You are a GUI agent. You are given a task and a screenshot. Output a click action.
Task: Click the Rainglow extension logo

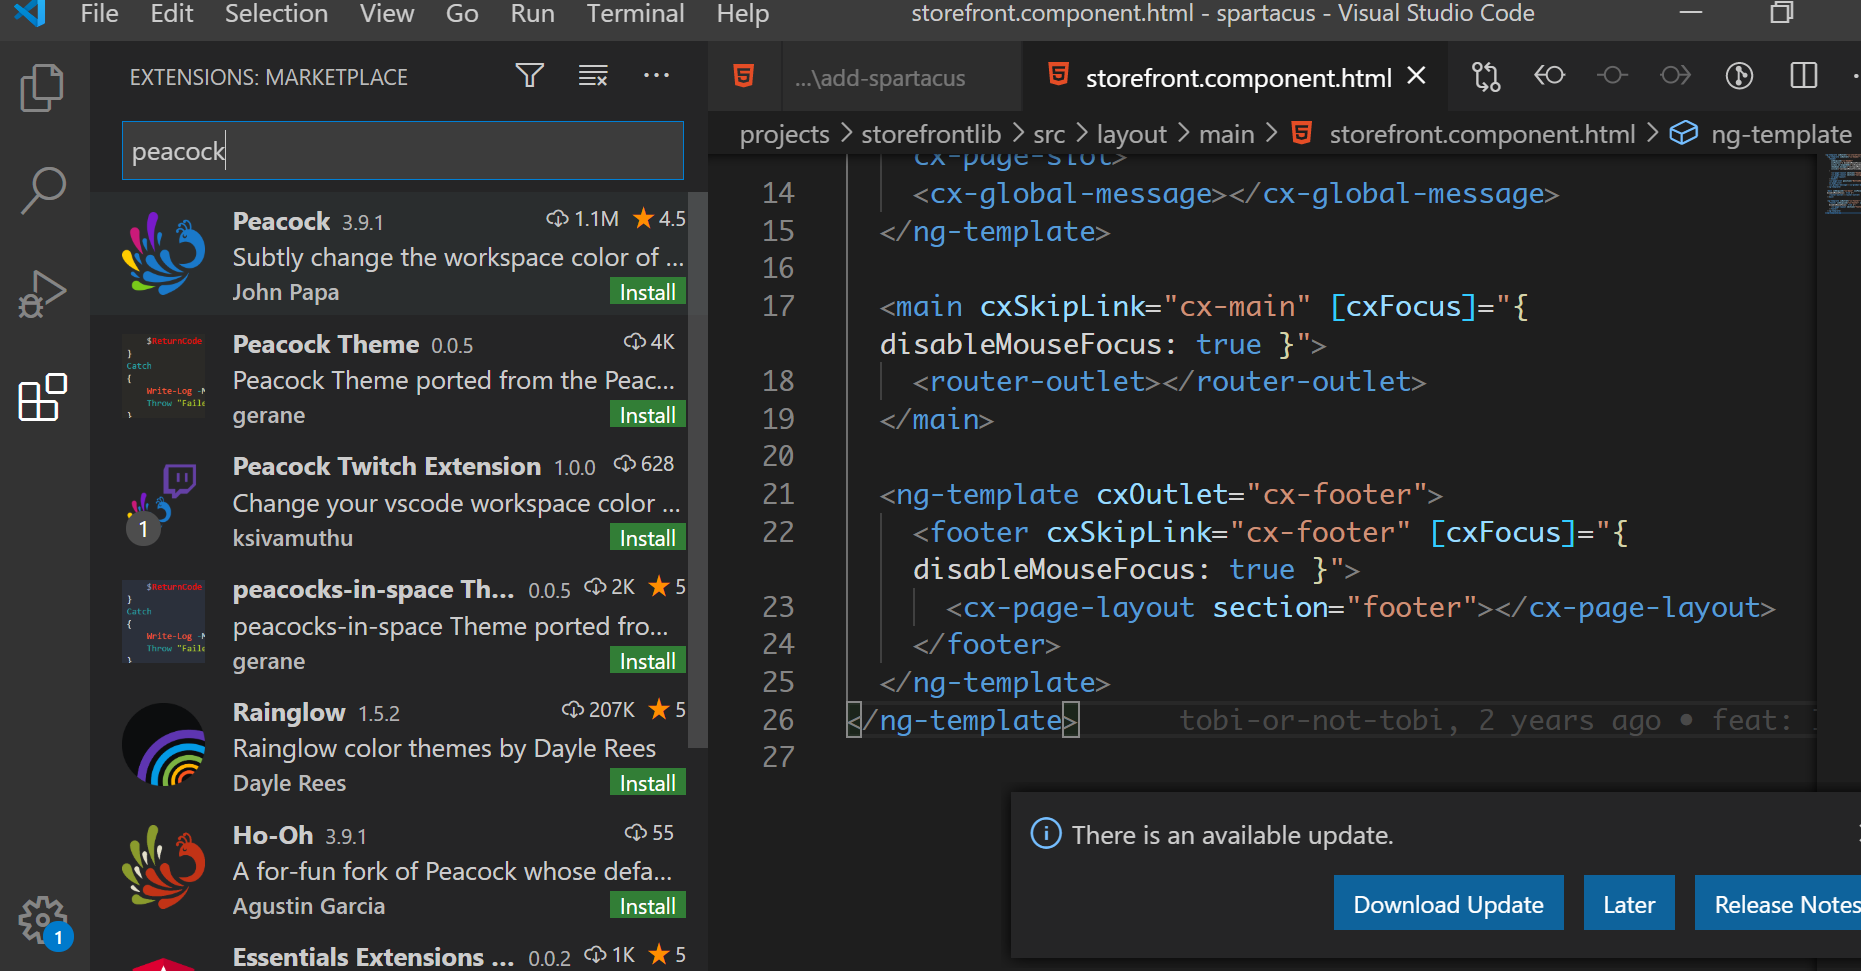[164, 745]
